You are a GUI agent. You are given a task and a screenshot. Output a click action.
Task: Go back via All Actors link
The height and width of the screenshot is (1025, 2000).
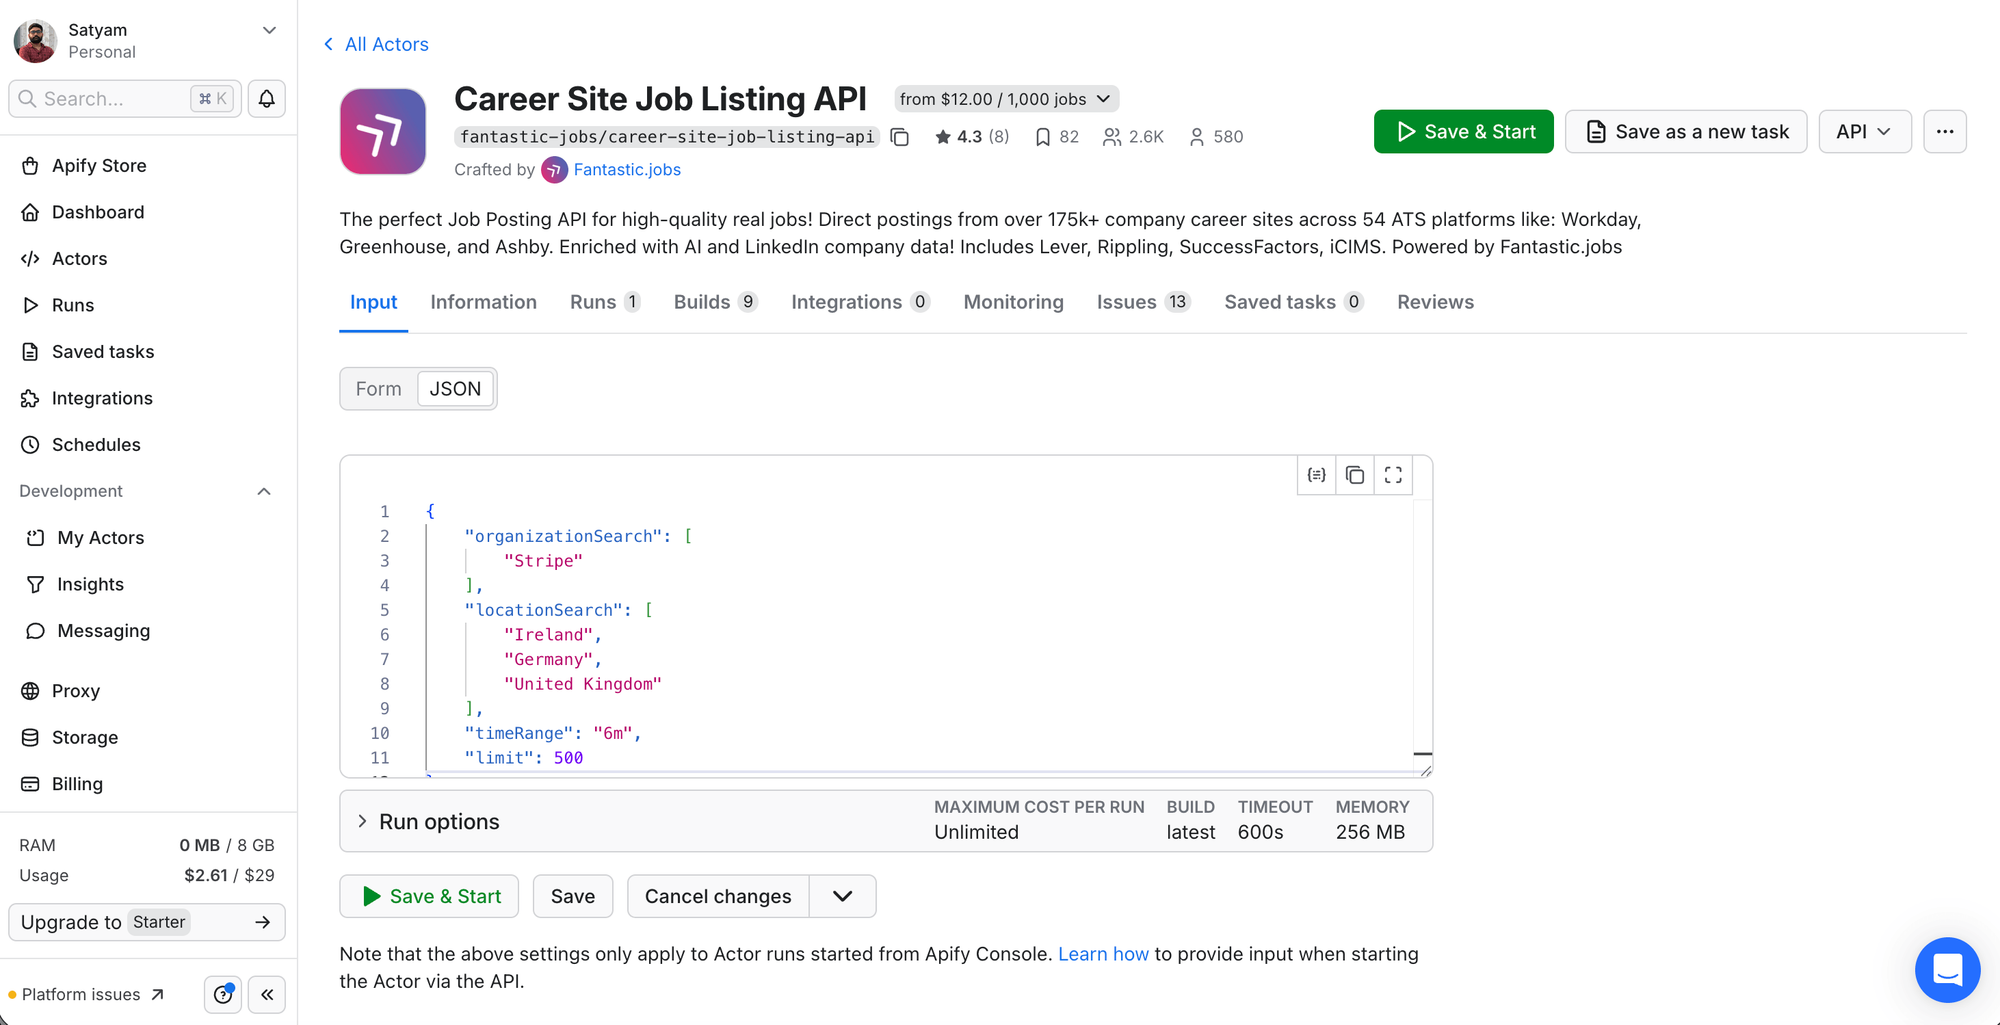click(x=376, y=44)
